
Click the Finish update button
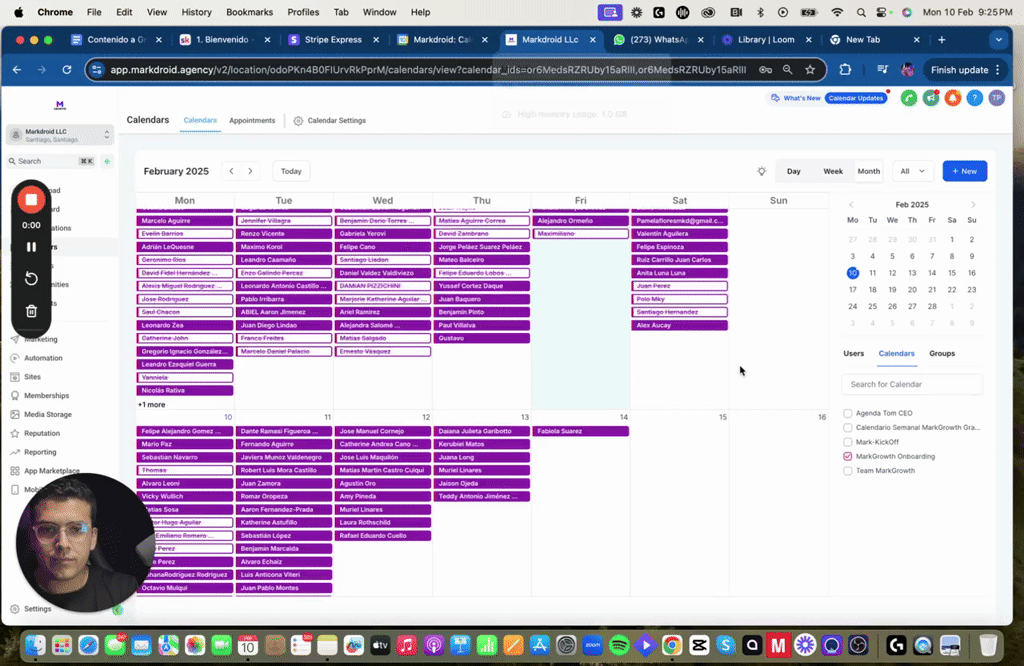[959, 70]
